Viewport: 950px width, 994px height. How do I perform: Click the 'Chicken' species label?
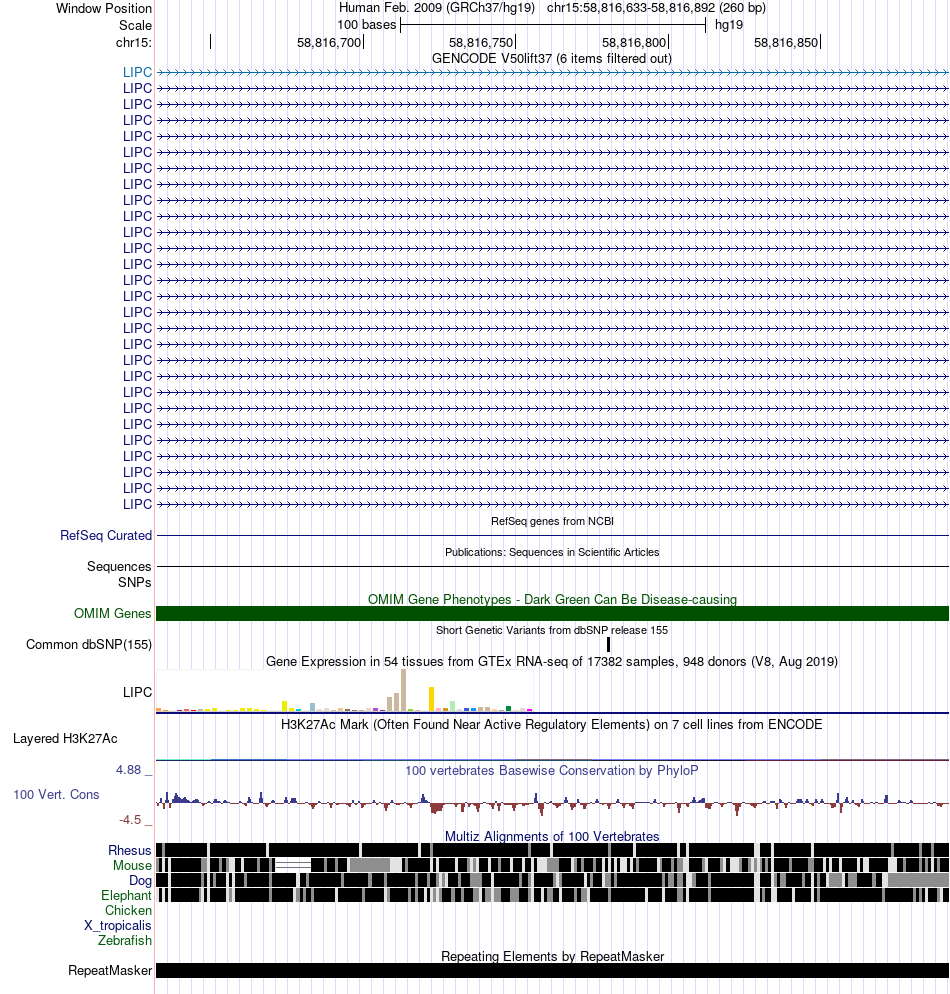(129, 910)
